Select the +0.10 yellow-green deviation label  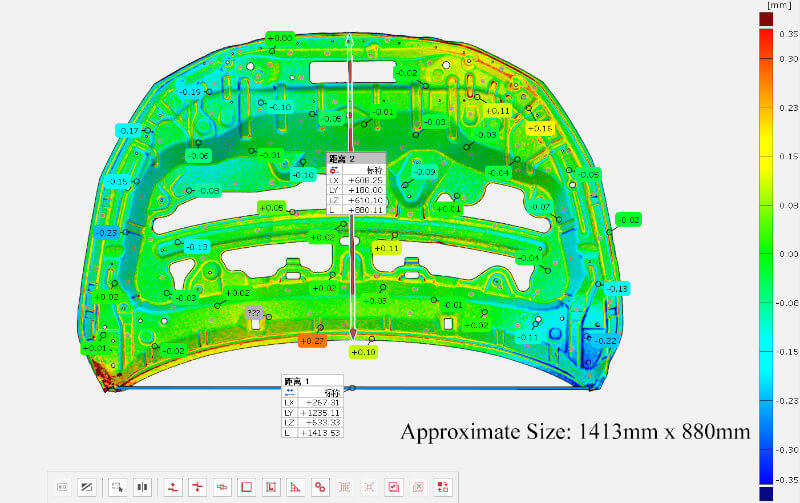[x=363, y=352]
